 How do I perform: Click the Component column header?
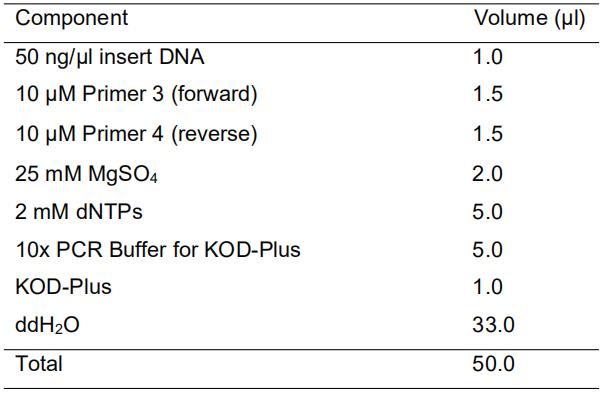(71, 18)
